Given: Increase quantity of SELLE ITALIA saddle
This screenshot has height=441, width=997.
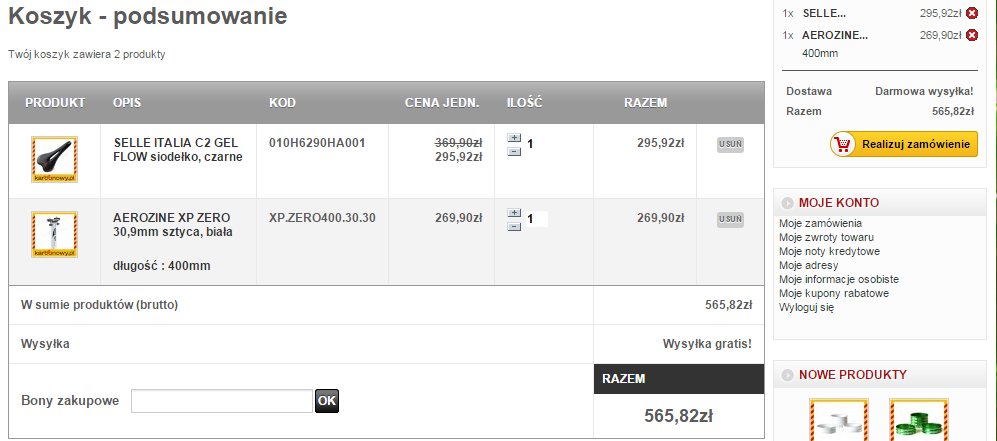Looking at the screenshot, I should pos(514,138).
